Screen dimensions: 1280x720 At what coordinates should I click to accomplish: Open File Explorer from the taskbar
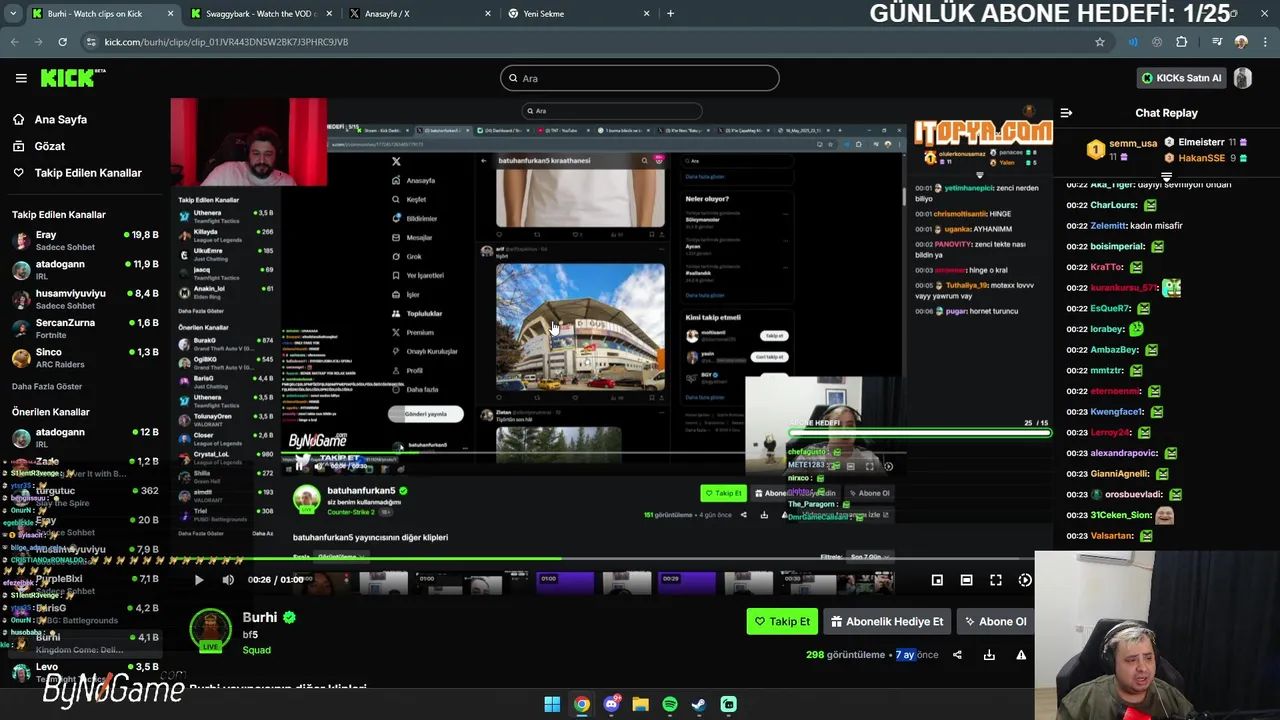[640, 704]
